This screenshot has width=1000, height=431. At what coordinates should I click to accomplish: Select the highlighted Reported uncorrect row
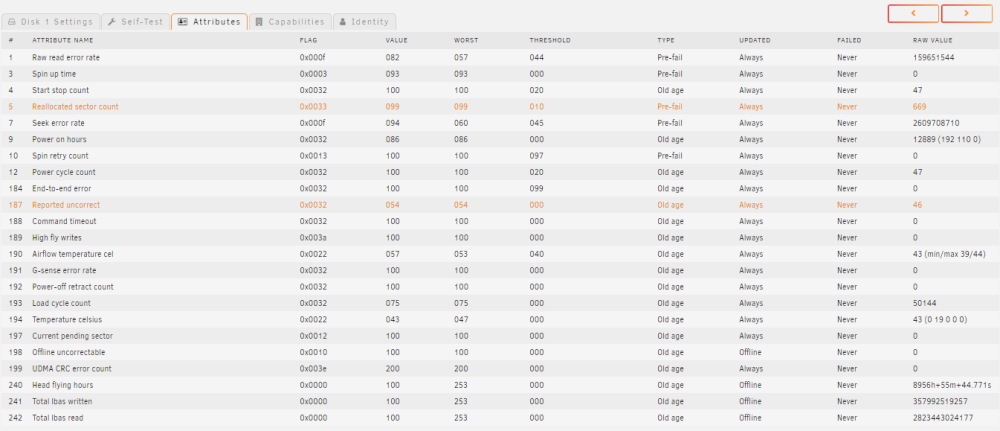point(500,205)
